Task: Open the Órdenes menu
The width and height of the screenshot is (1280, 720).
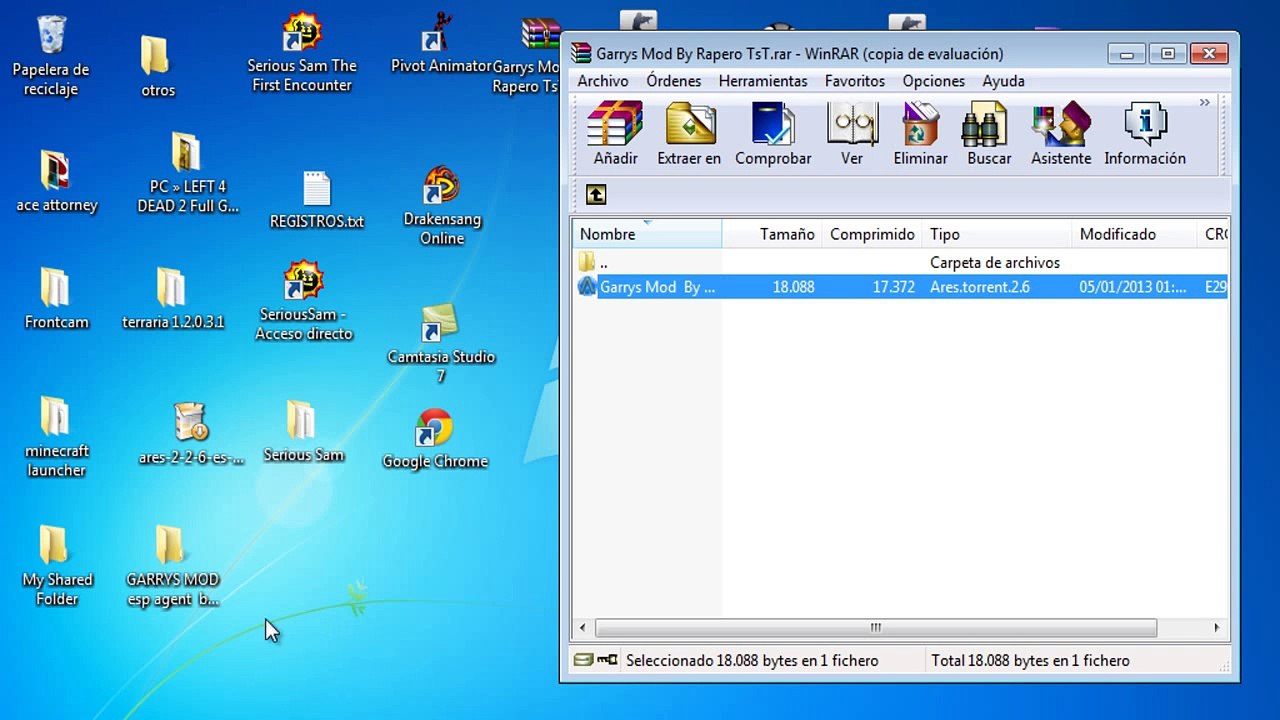Action: (x=674, y=81)
